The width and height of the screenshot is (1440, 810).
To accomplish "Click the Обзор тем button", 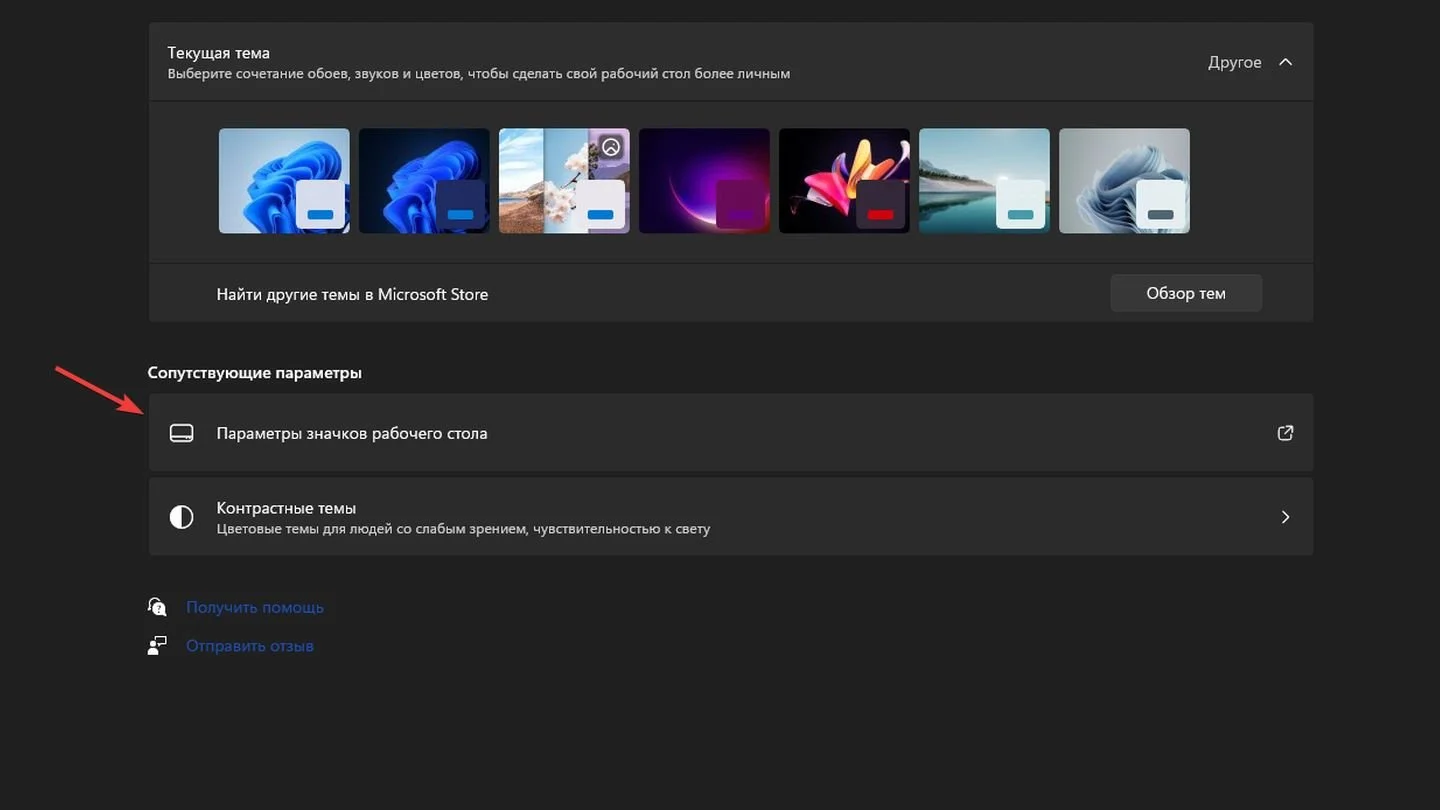I will pos(1186,293).
